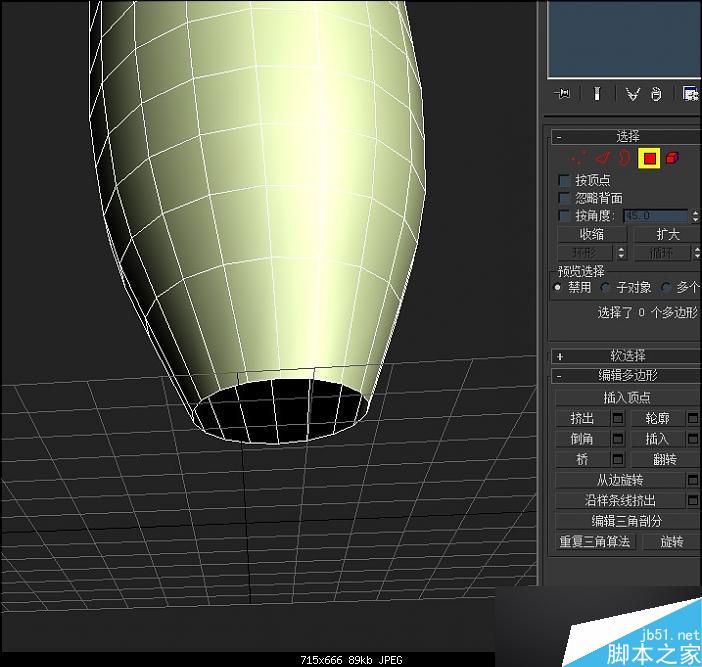
Task: Click the 轮廓 button
Action: (658, 419)
